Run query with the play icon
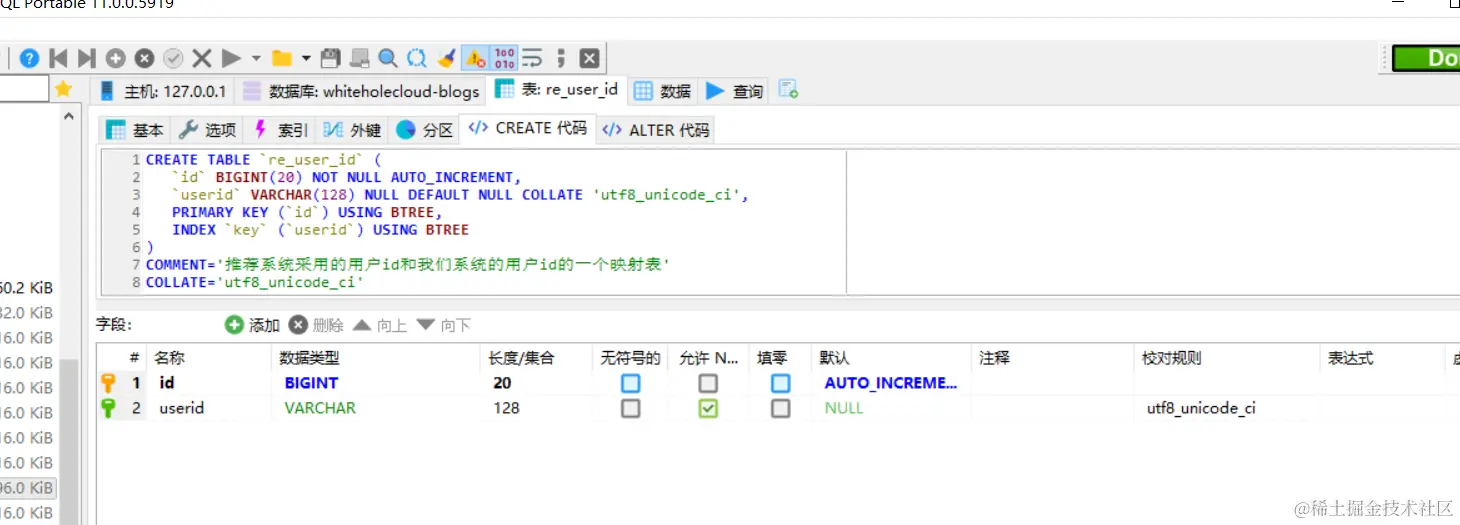1460x525 pixels. click(231, 58)
